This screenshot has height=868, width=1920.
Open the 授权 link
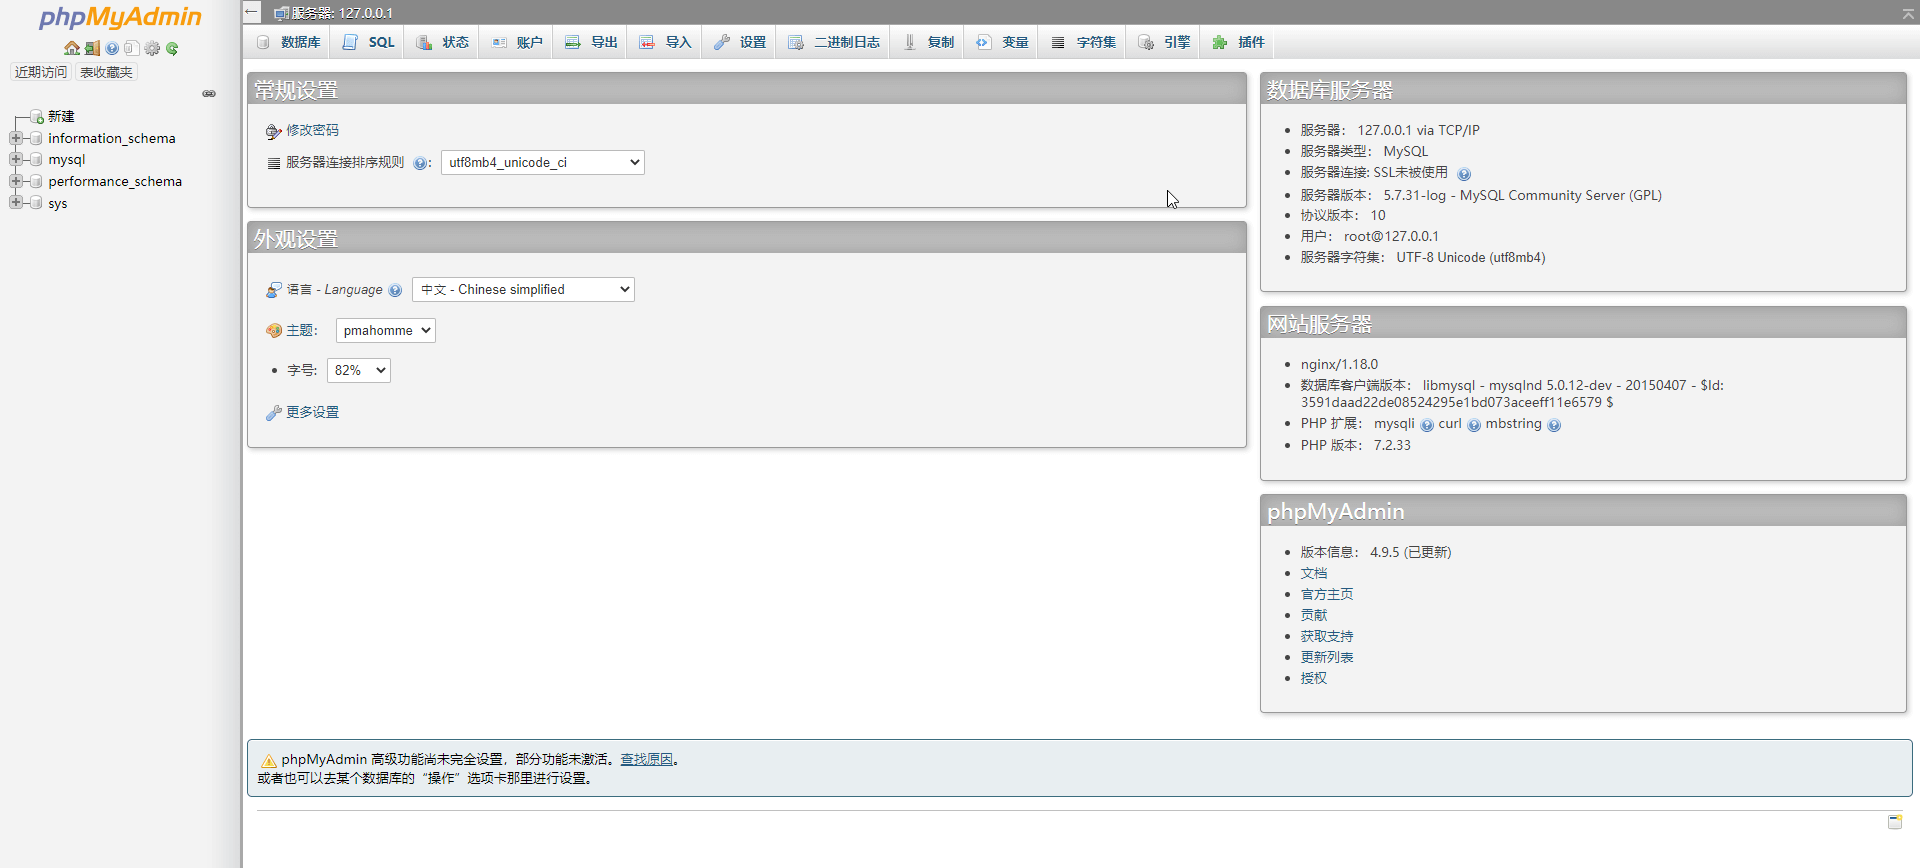[x=1314, y=678]
